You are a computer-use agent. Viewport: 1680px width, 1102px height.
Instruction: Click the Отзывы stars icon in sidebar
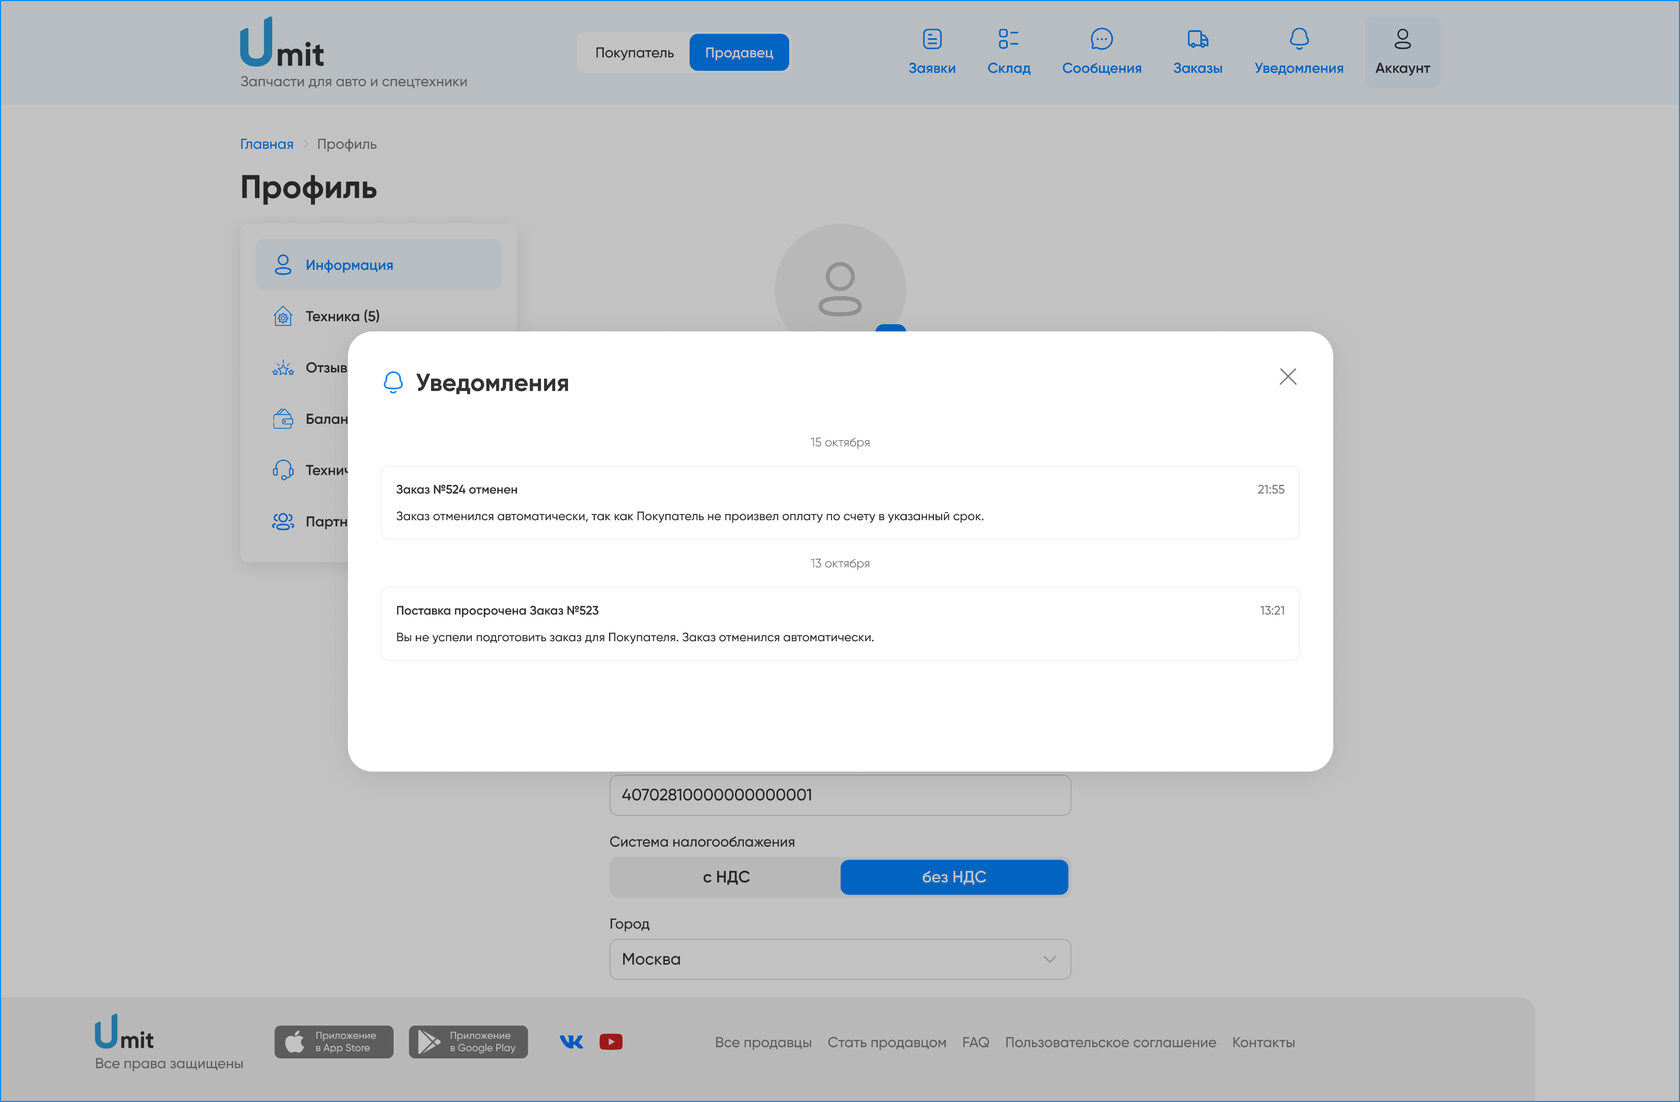click(x=283, y=367)
